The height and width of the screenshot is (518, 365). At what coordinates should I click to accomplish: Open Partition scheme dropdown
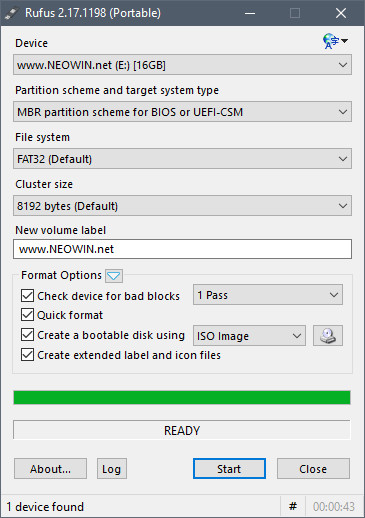[x=182, y=112]
